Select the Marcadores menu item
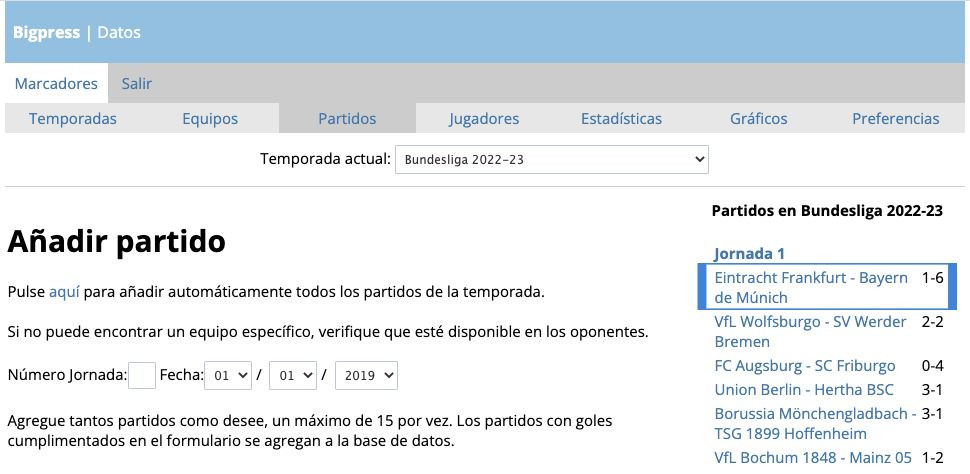The width and height of the screenshot is (970, 474). tap(56, 84)
